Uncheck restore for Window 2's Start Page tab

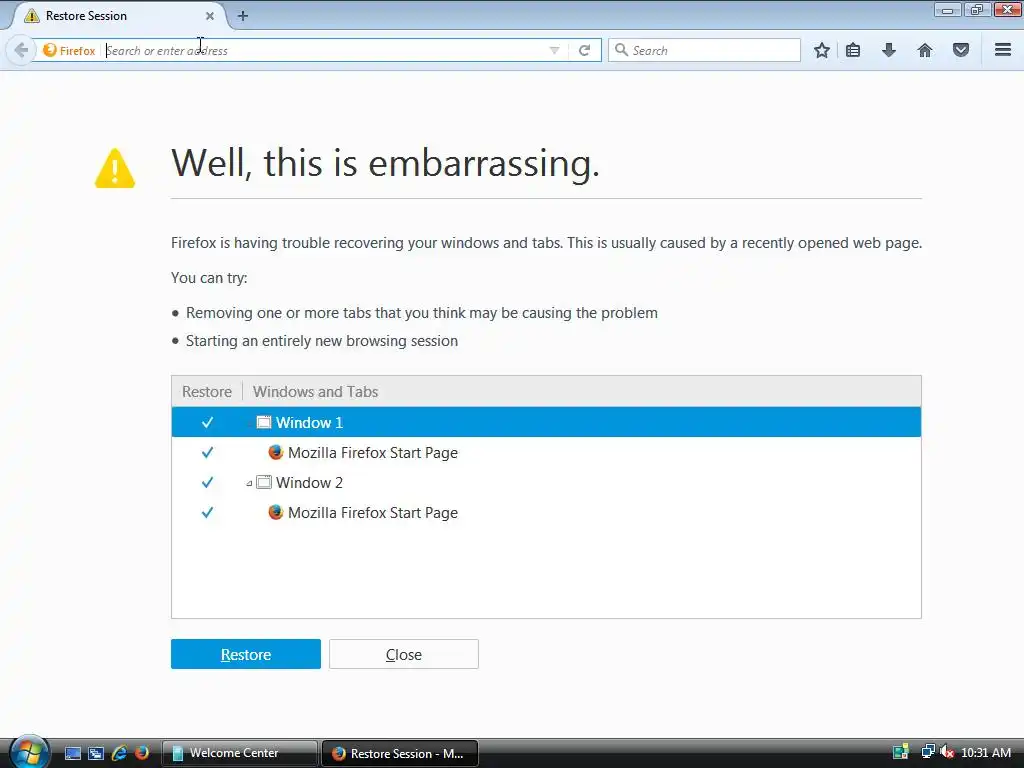click(207, 513)
